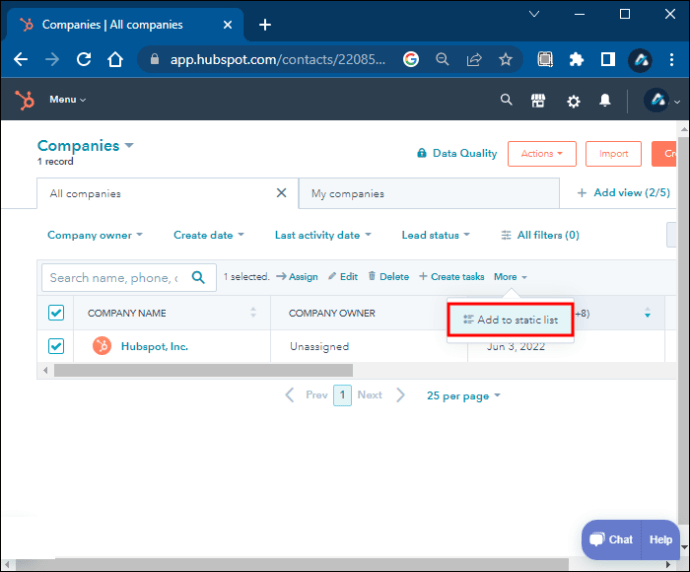This screenshot has height=572, width=690.
Task: Open a new browser tab
Action: click(x=265, y=25)
